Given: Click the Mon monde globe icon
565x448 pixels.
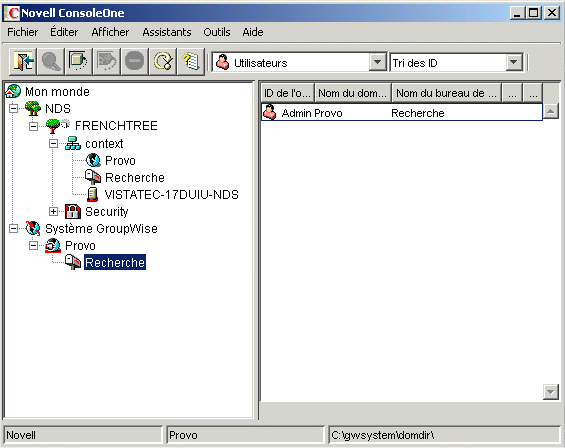Looking at the screenshot, I should [x=13, y=92].
